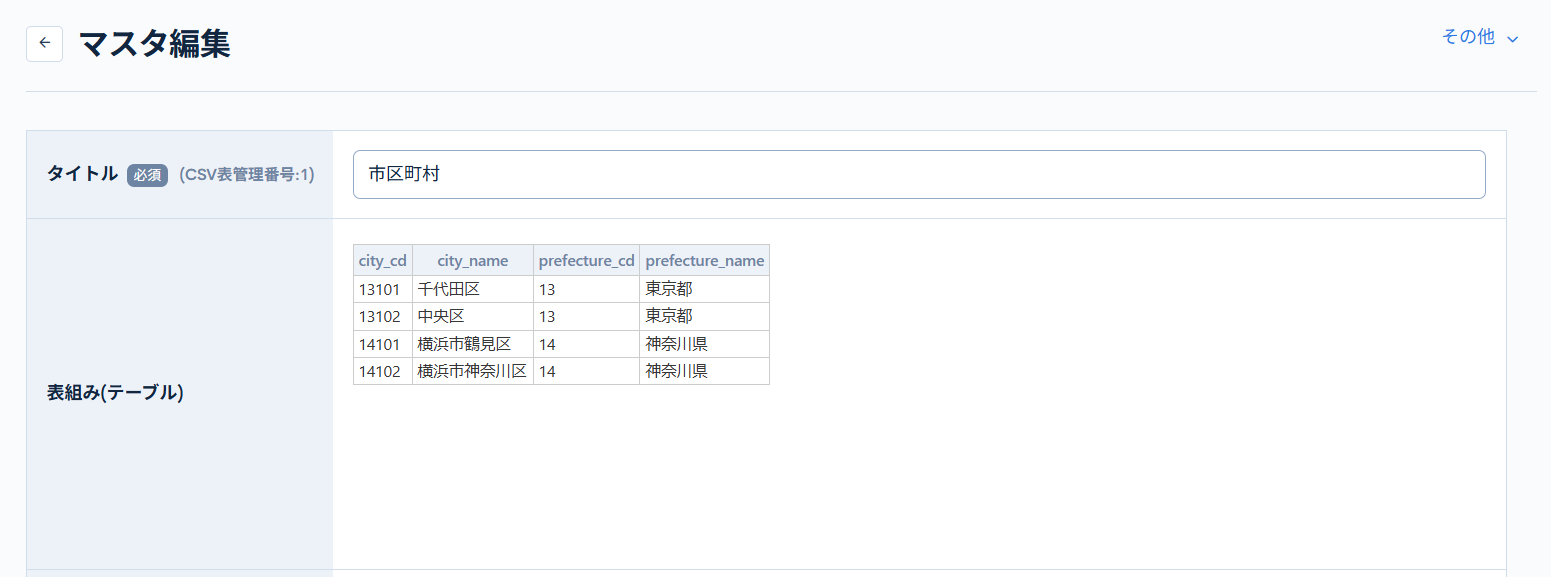The height and width of the screenshot is (577, 1551).
Task: Click the CSV表管理番号:1 label
Action: tap(246, 174)
